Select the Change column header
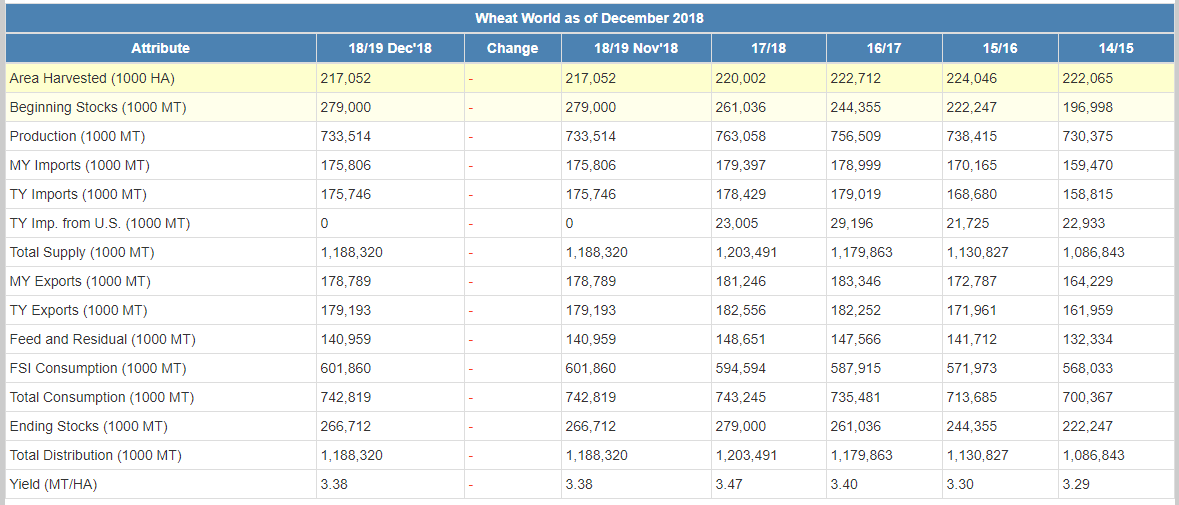 (512, 48)
